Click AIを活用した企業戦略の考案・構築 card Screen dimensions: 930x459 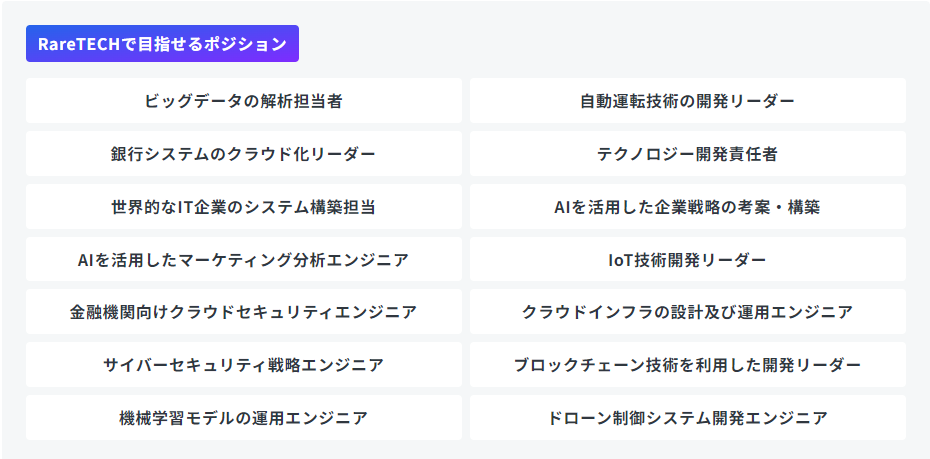687,207
